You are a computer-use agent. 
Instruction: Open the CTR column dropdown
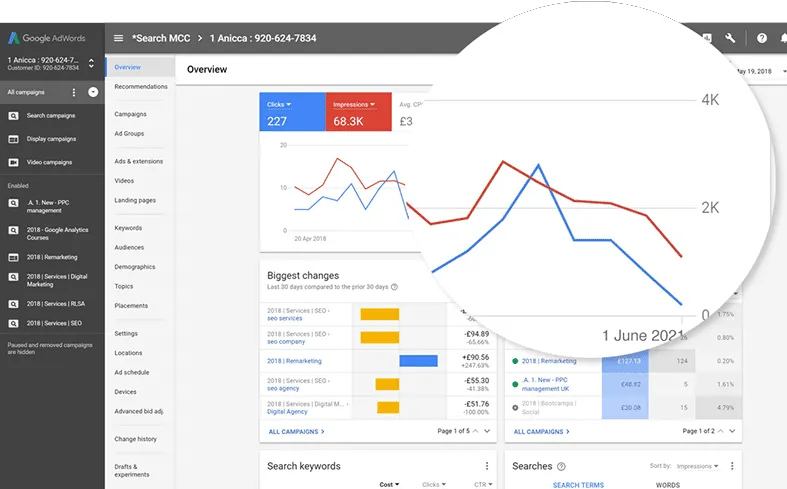(x=483, y=484)
